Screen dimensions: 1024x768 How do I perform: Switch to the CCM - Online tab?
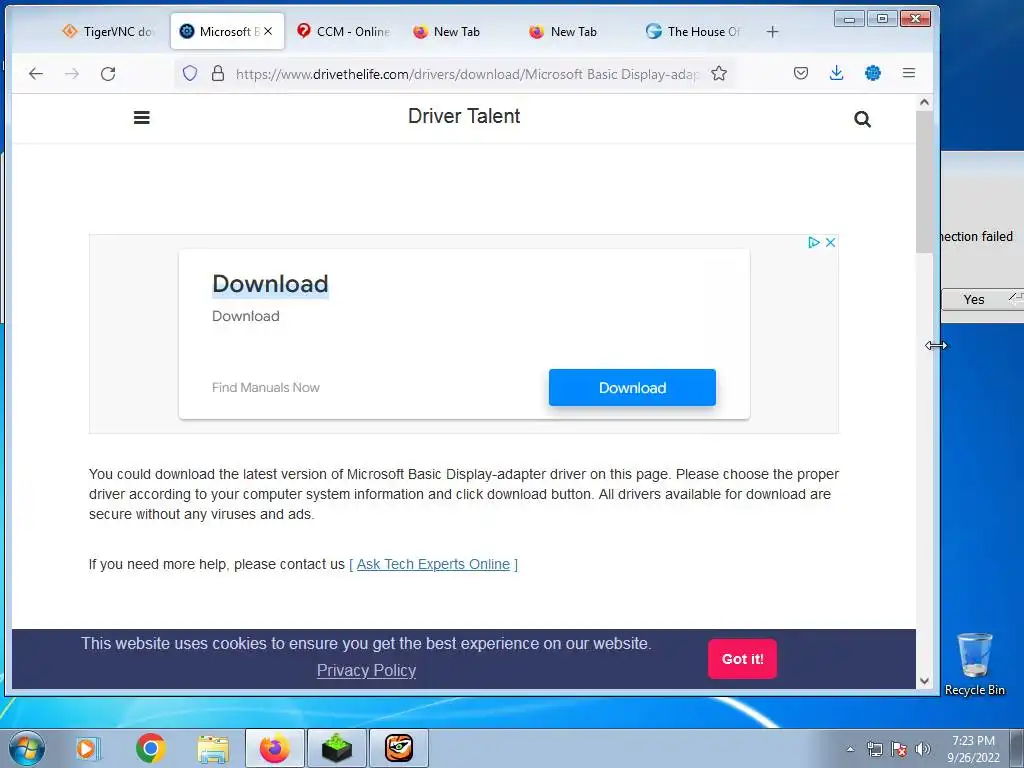[x=343, y=31]
